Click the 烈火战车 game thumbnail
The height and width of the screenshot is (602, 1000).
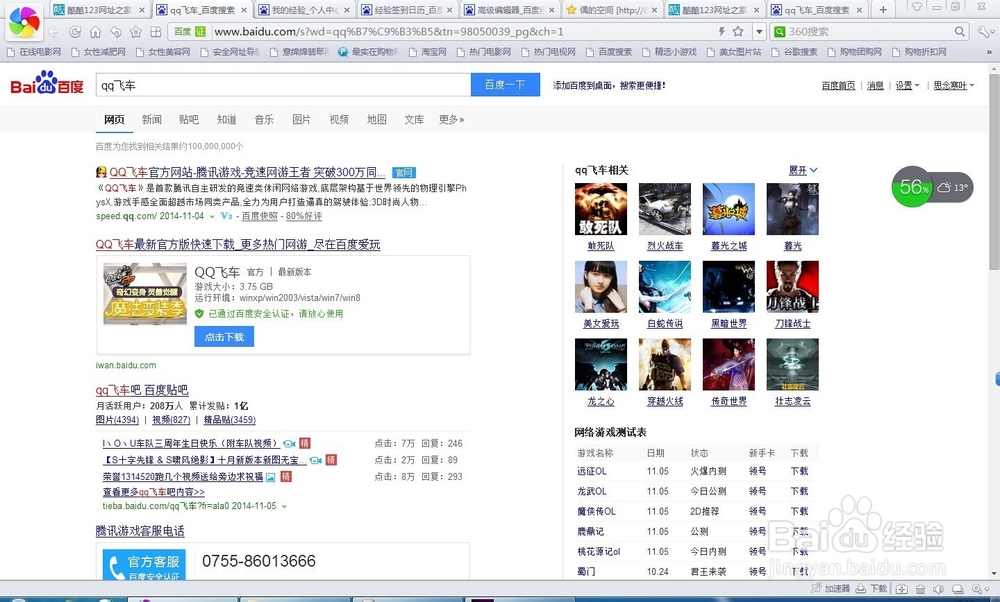click(665, 209)
